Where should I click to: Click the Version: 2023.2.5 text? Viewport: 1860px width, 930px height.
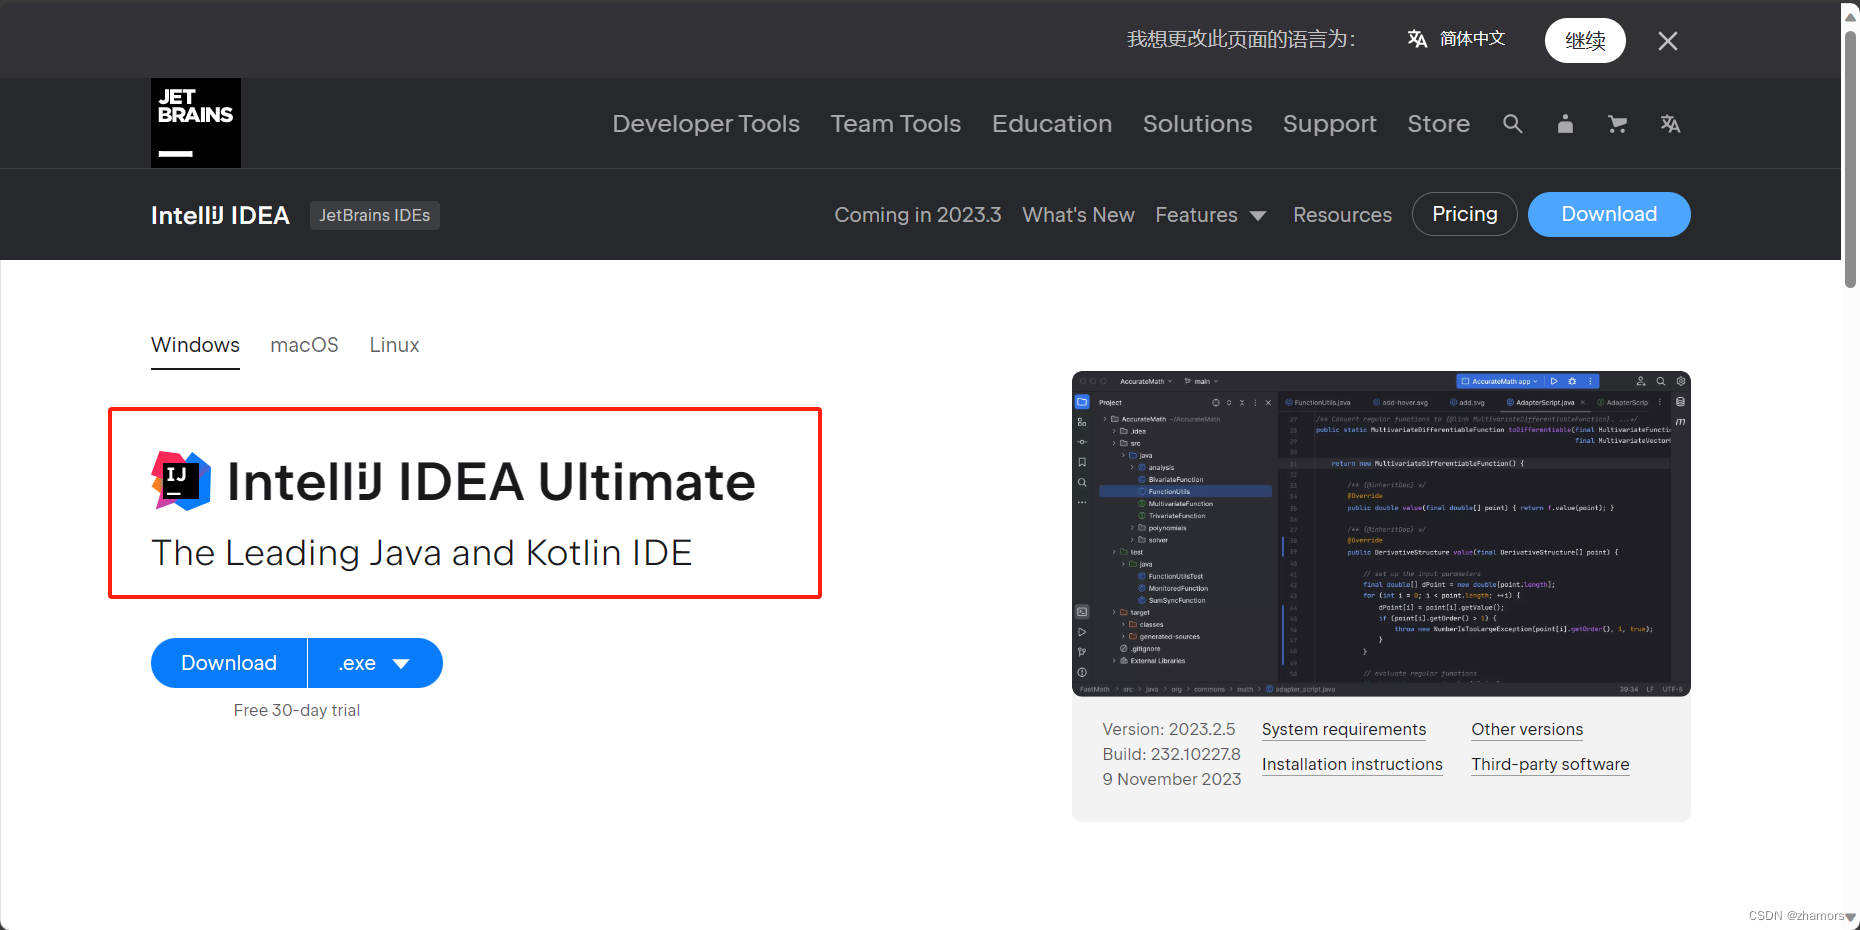1169,730
